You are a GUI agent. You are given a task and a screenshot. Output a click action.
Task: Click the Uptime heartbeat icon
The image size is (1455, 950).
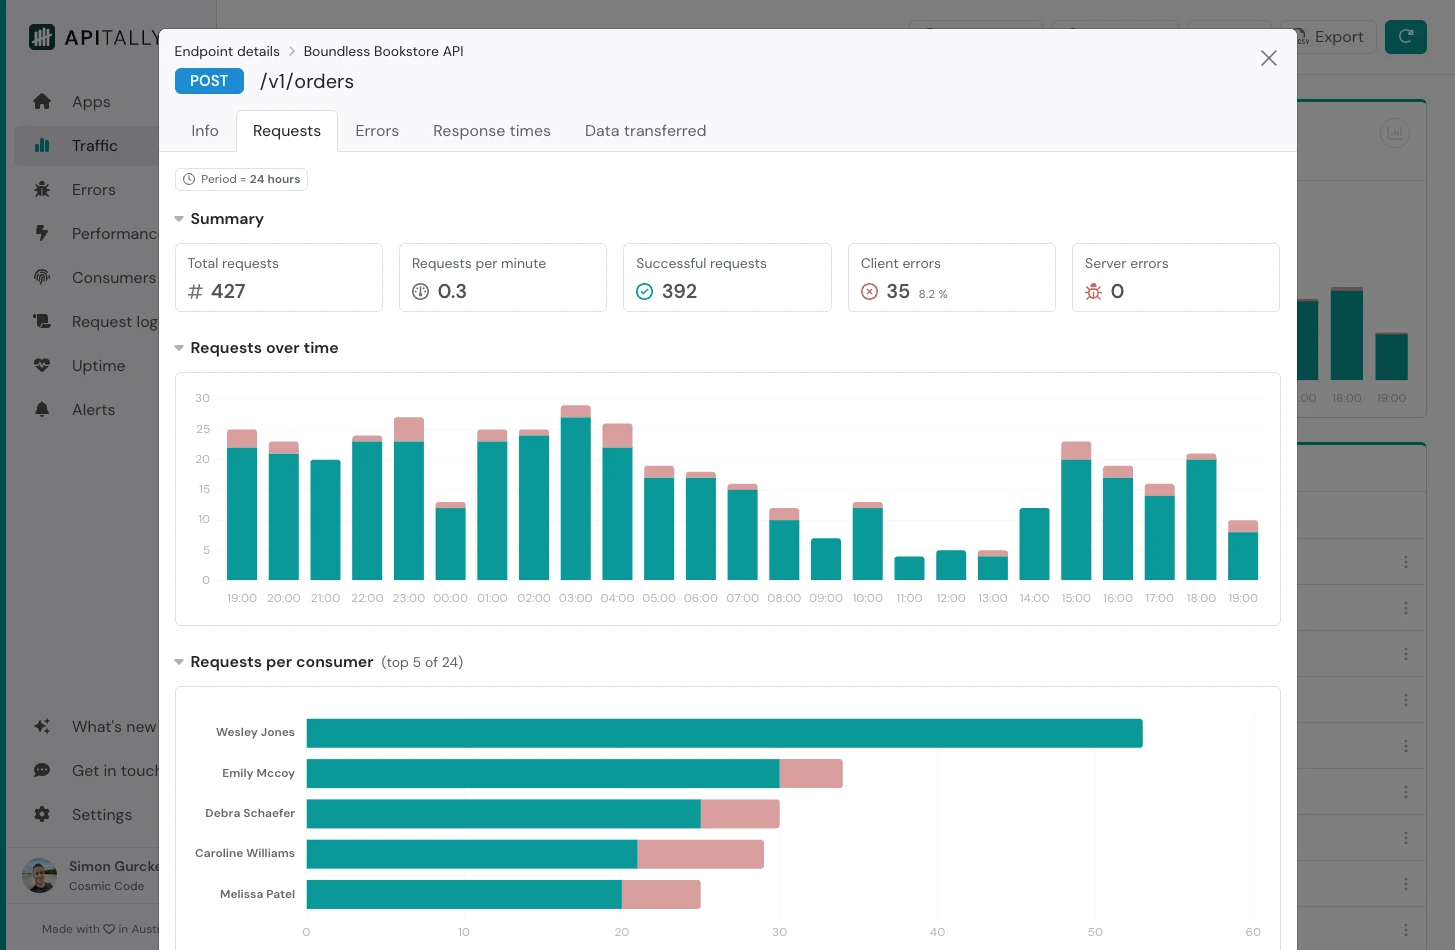[42, 366]
